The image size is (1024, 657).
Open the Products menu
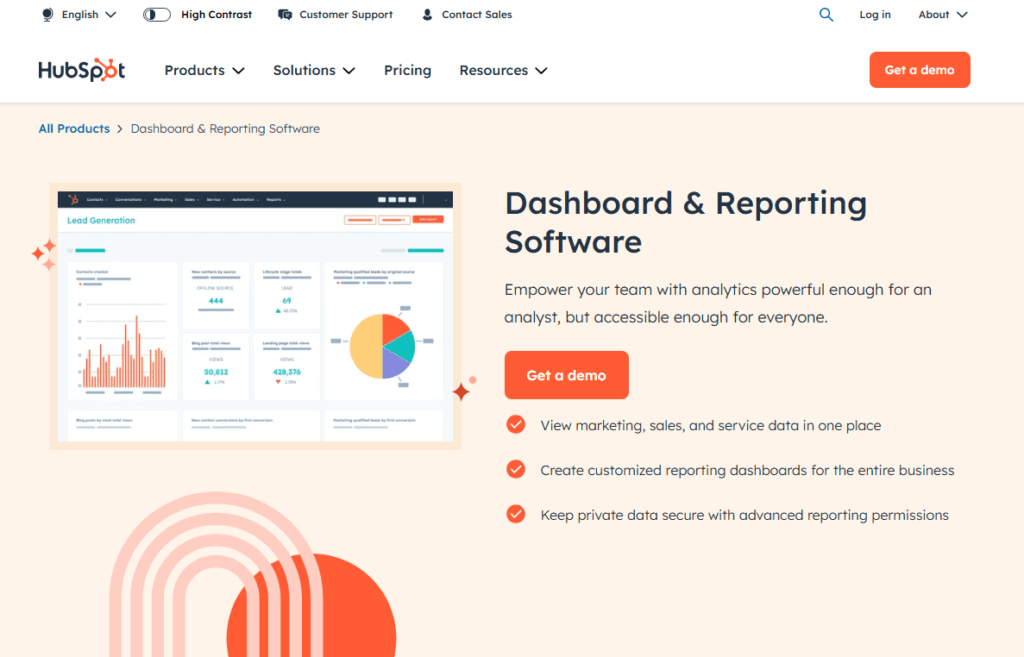coord(204,70)
